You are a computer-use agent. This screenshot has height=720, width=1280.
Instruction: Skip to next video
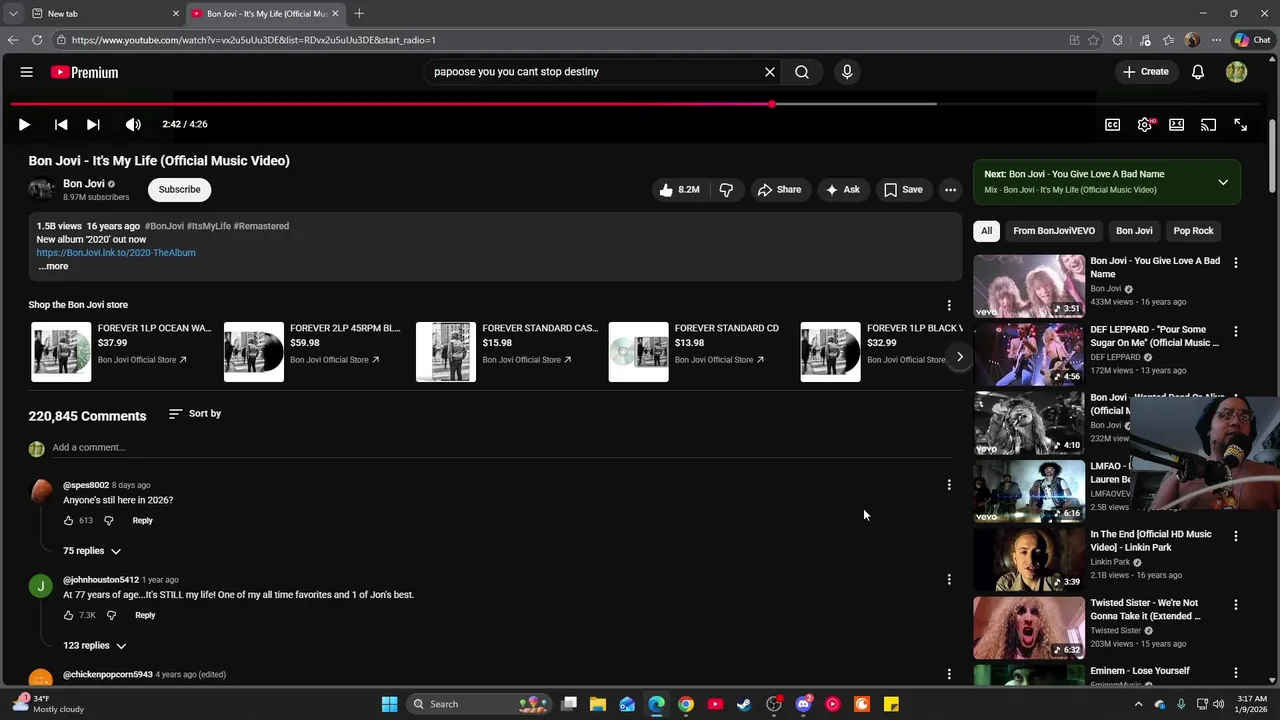(x=93, y=125)
